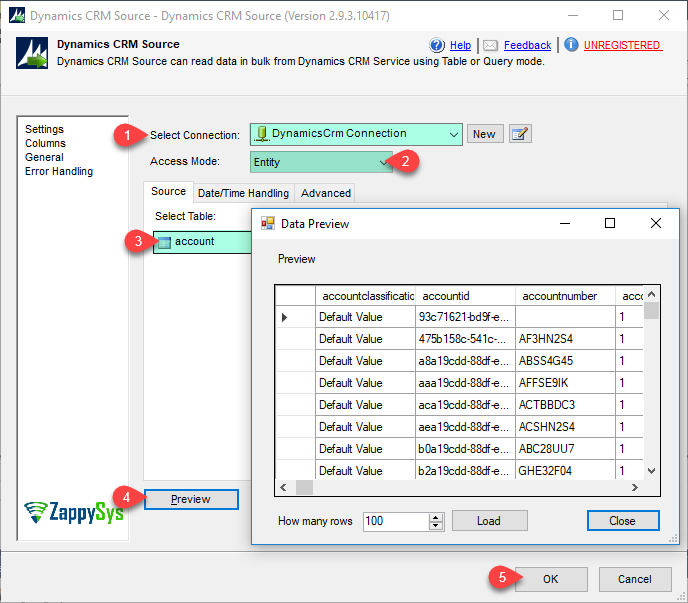Click the edit connection pencil icon
The height and width of the screenshot is (603, 688).
(520, 134)
